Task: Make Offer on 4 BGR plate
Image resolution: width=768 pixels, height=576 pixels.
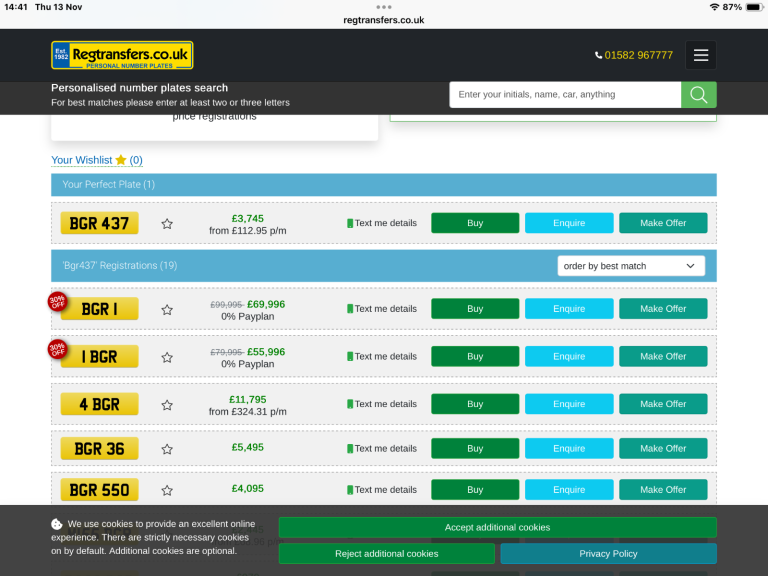Action: 663,404
